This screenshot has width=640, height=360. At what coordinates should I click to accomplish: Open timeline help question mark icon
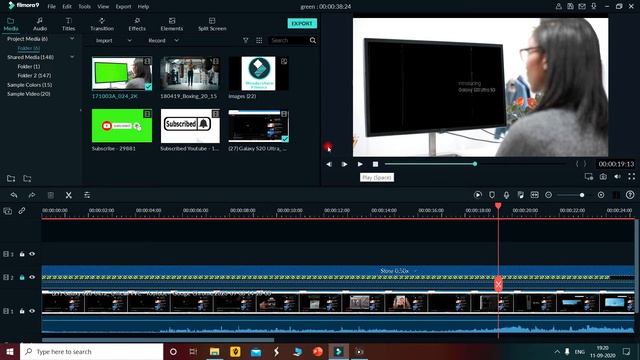pos(630,195)
